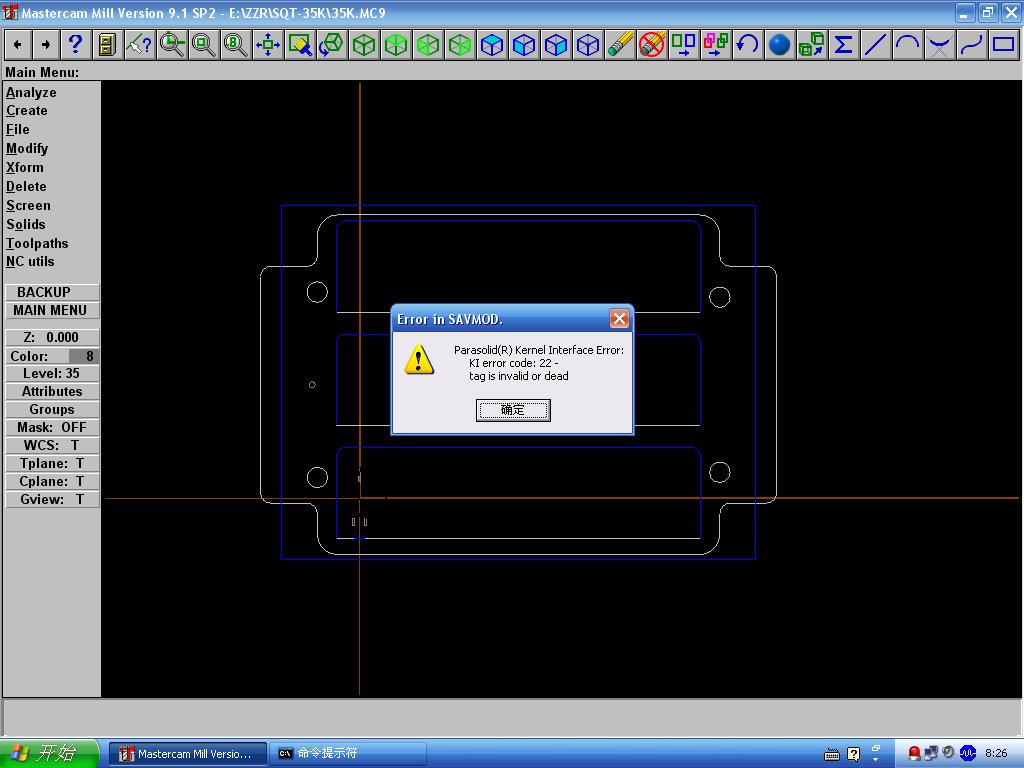Click the blue cube with top face filled
The width and height of the screenshot is (1024, 768).
[492, 45]
